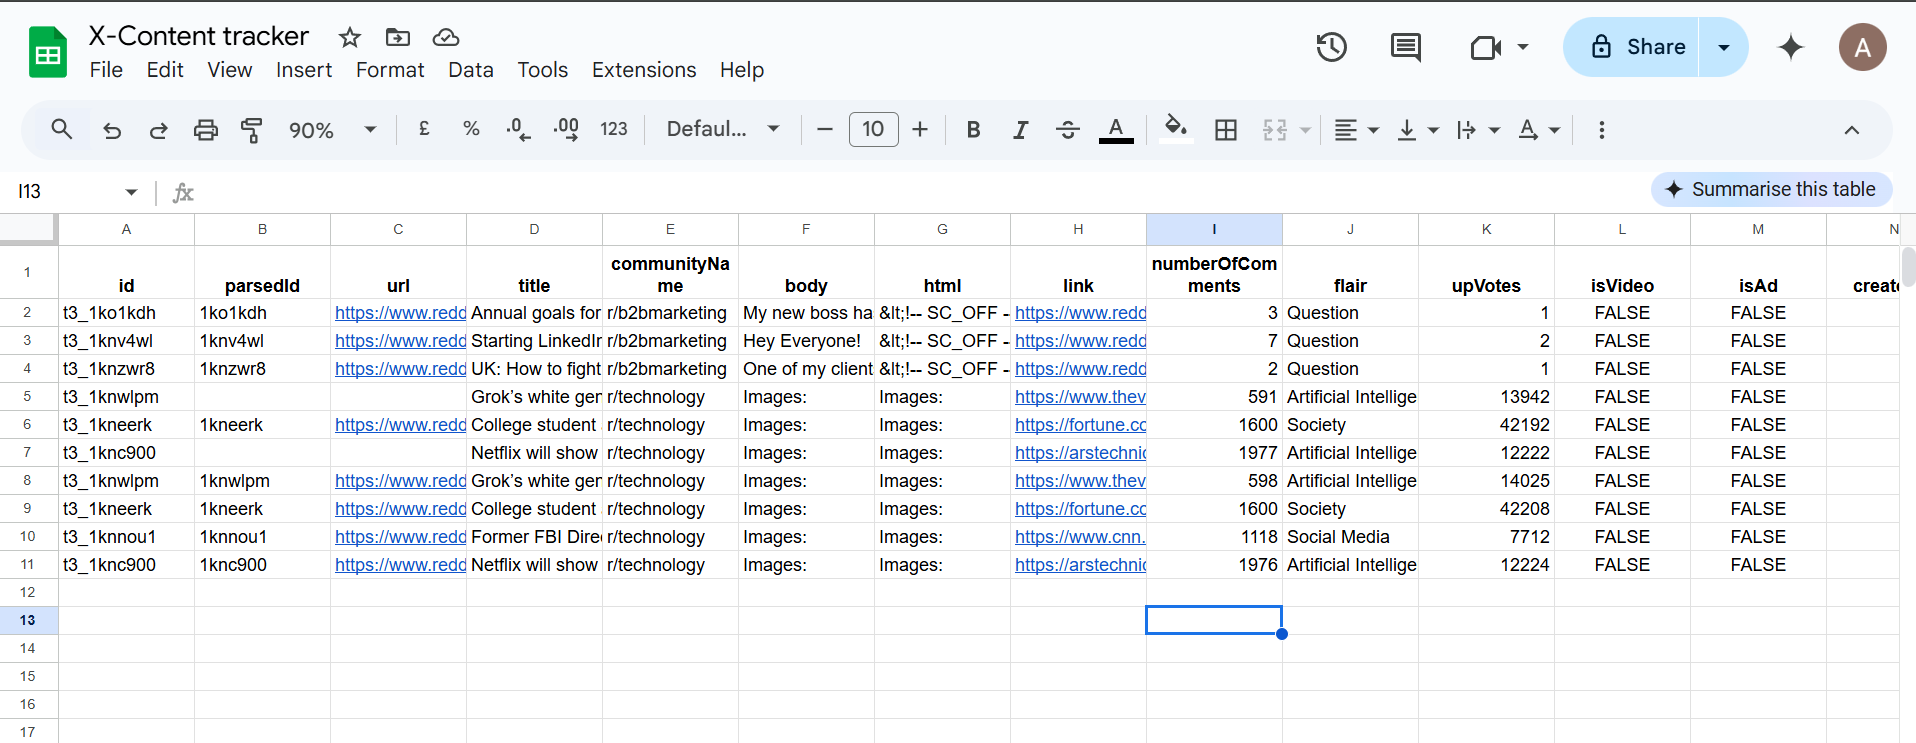Toggle bold formatting
Viewport: 1916px width, 743px height.
(x=973, y=130)
